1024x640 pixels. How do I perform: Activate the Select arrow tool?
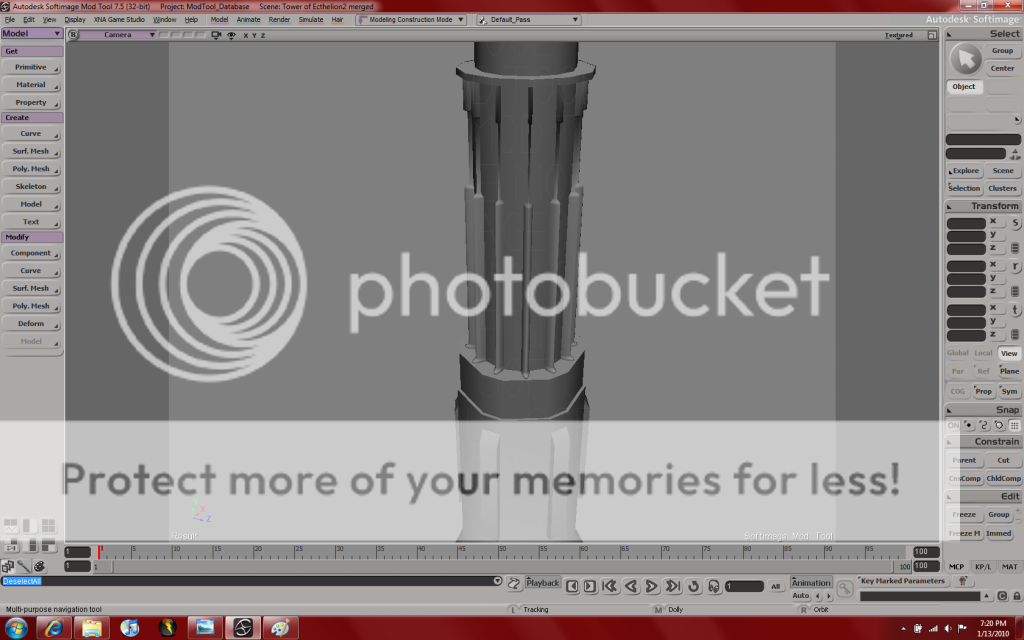pos(965,59)
